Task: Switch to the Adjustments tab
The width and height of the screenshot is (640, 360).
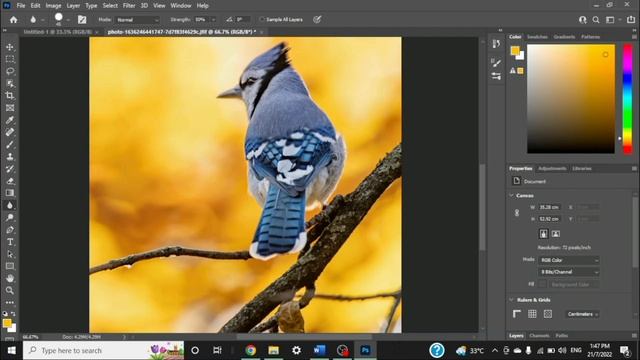Action: tap(552, 169)
